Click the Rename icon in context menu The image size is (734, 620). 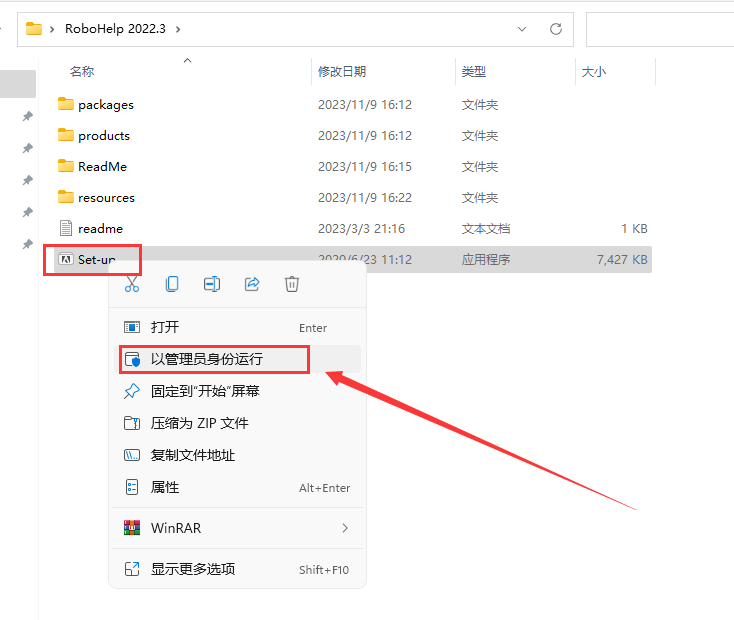pyautogui.click(x=212, y=284)
